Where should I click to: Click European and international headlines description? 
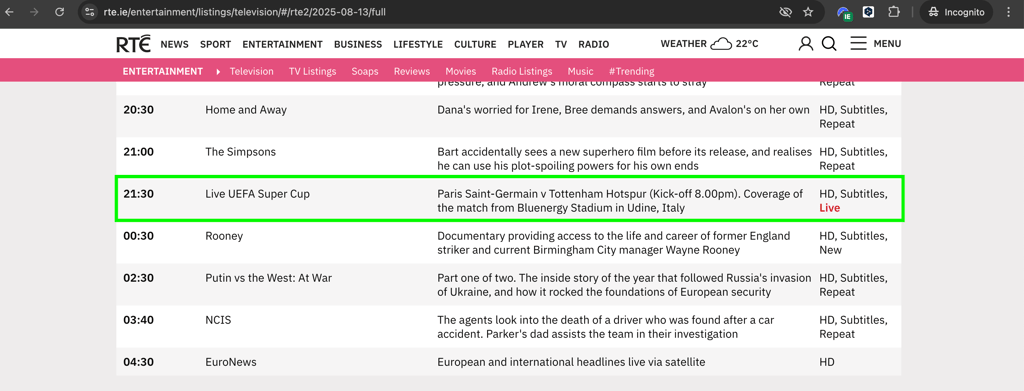[571, 362]
